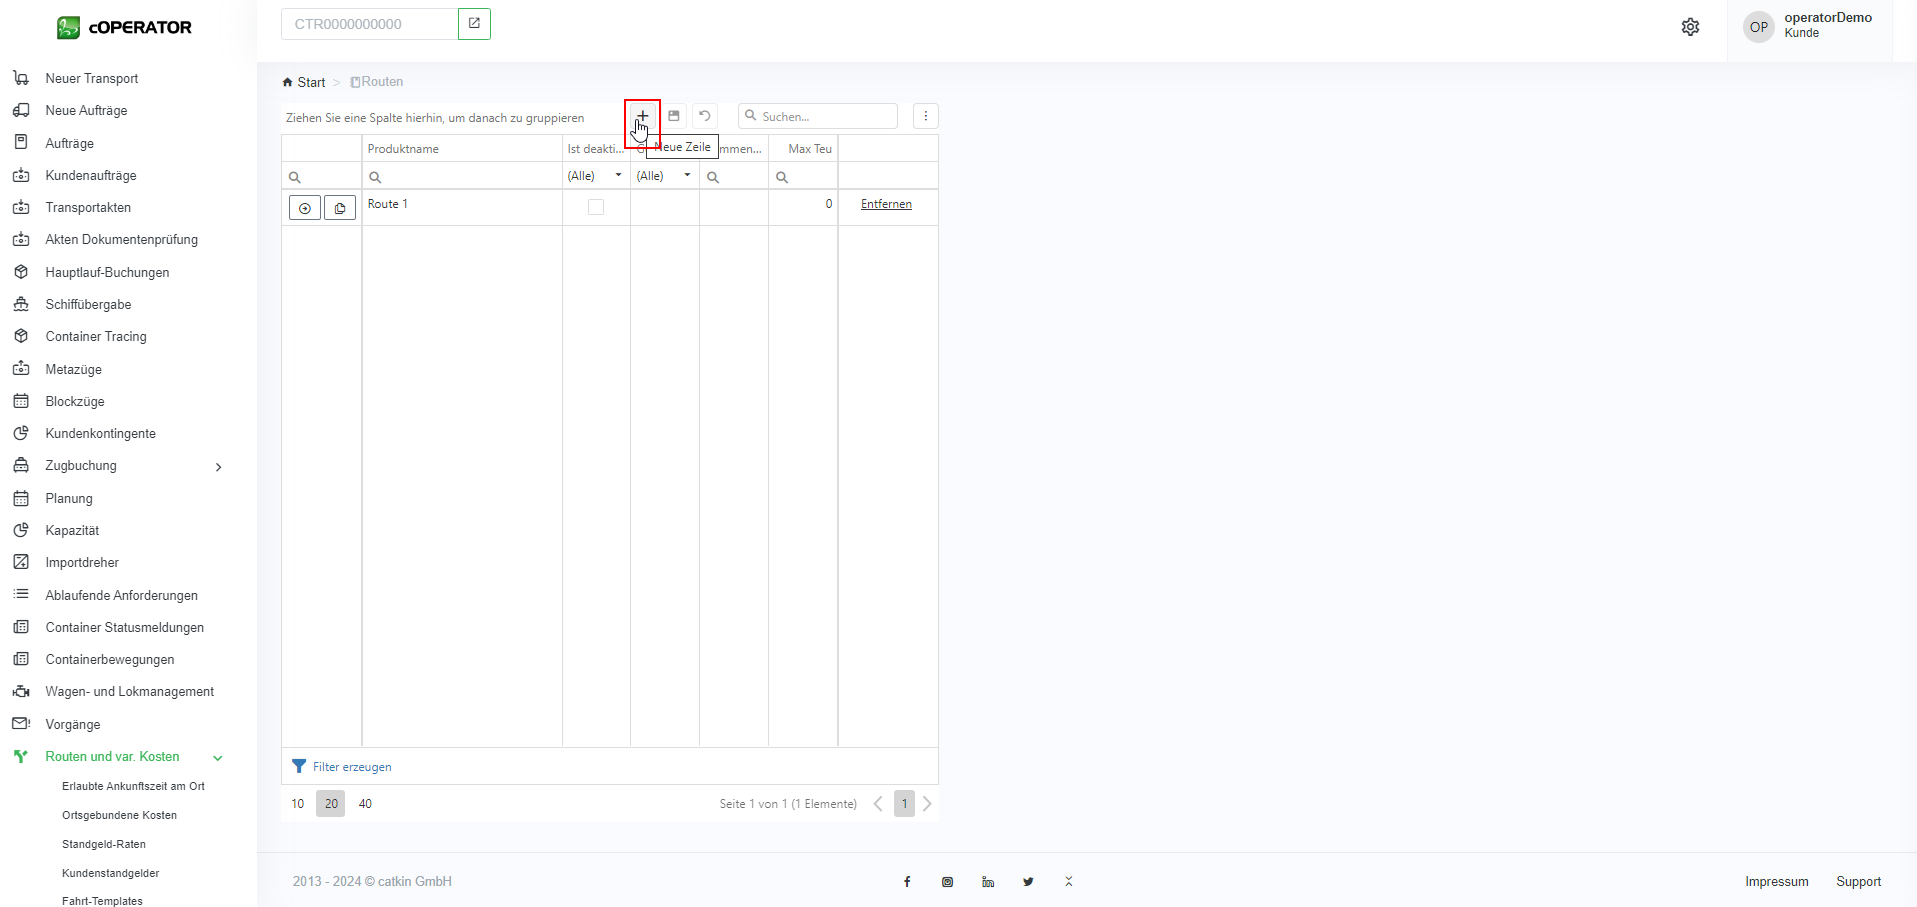Click the Entfernen link for Route 1
Screen dimensions: 1917x907
pos(886,204)
